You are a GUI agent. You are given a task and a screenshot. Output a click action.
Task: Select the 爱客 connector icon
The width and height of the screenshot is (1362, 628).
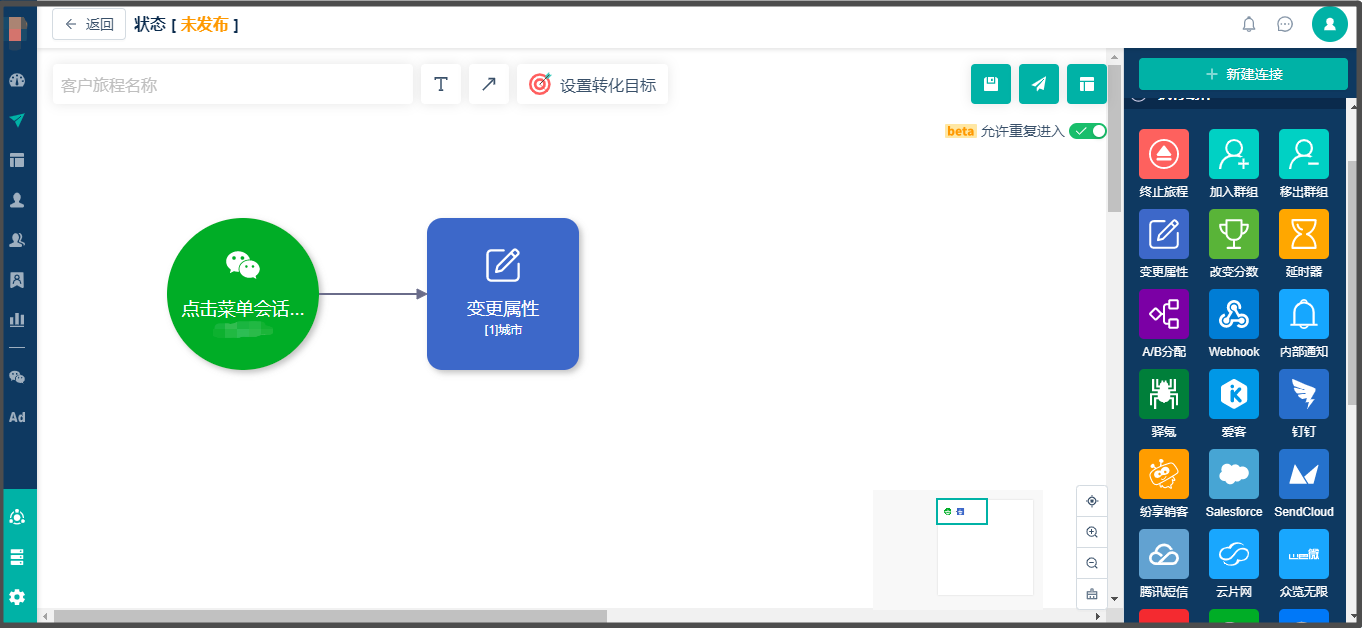pos(1234,394)
